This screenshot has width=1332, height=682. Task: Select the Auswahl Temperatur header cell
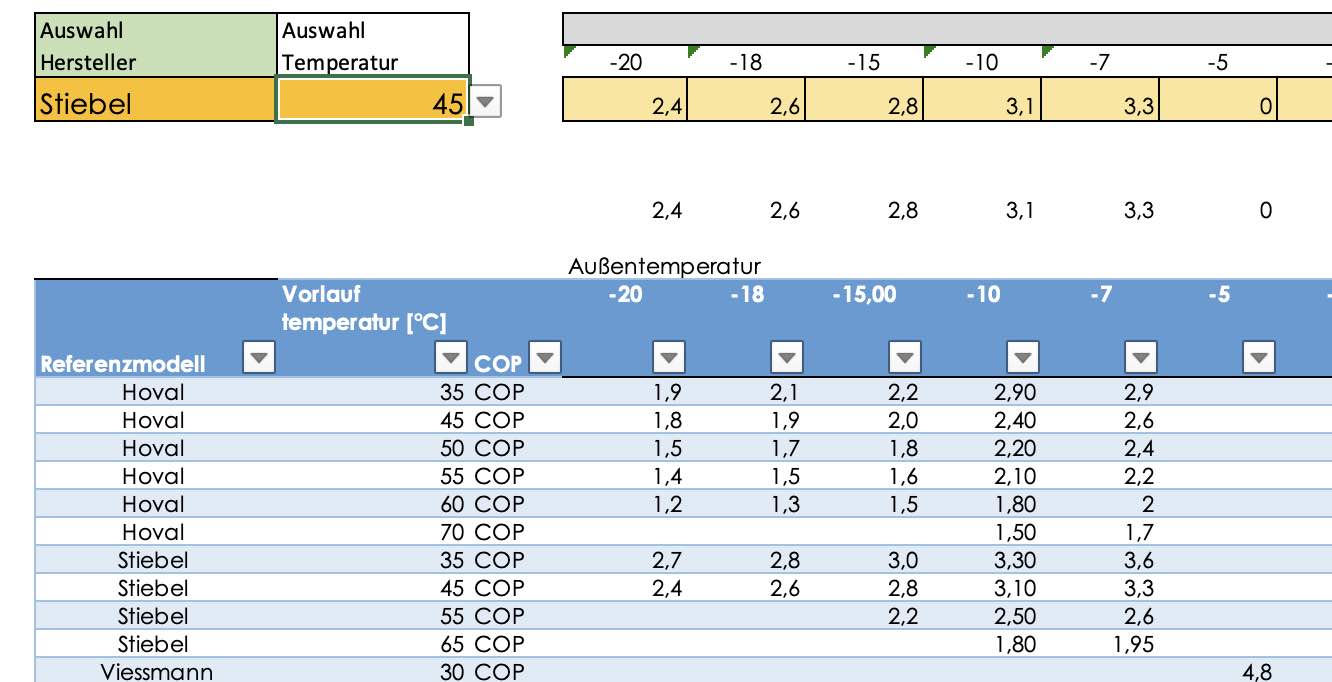[373, 46]
